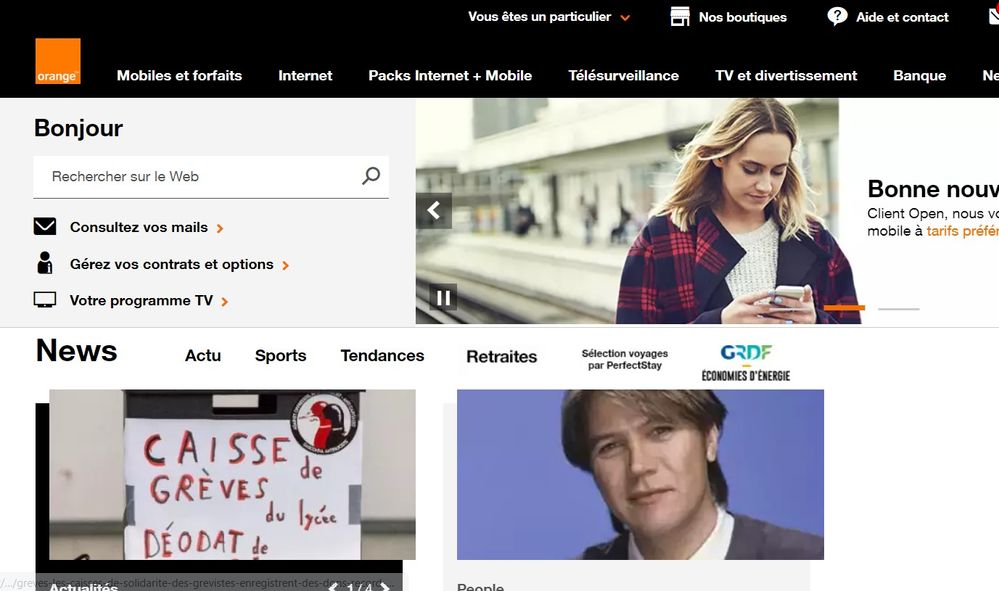
Task: Switch to the Sports news tab
Action: pyautogui.click(x=280, y=355)
